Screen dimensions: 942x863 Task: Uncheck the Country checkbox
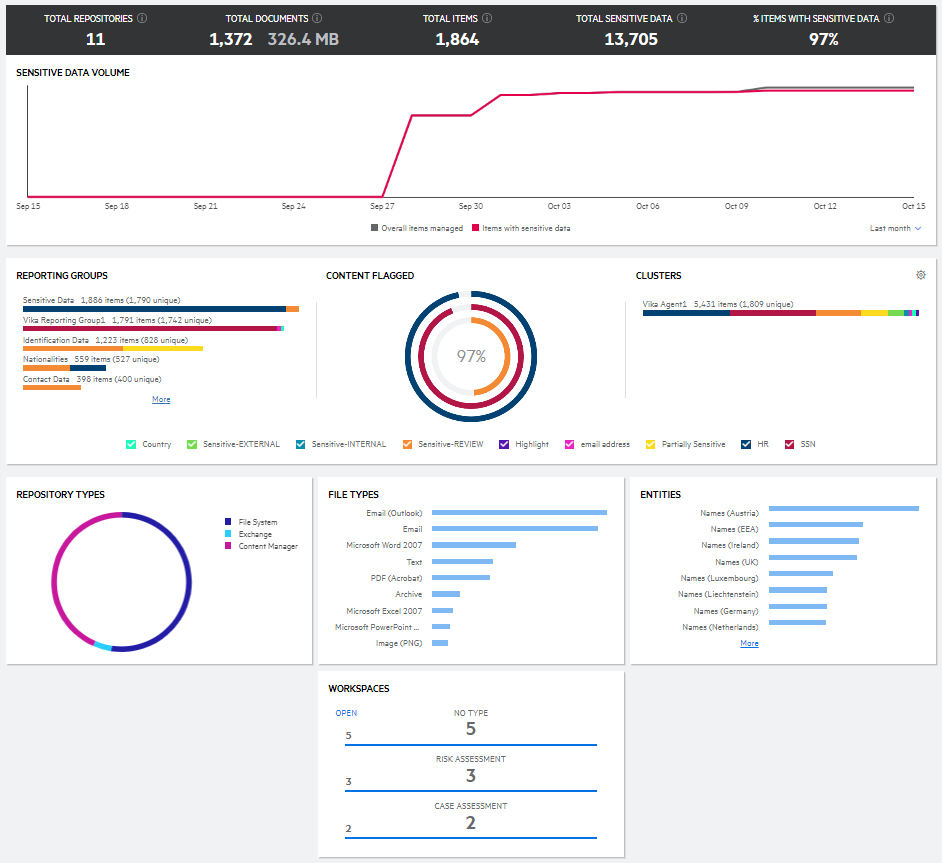coord(131,444)
